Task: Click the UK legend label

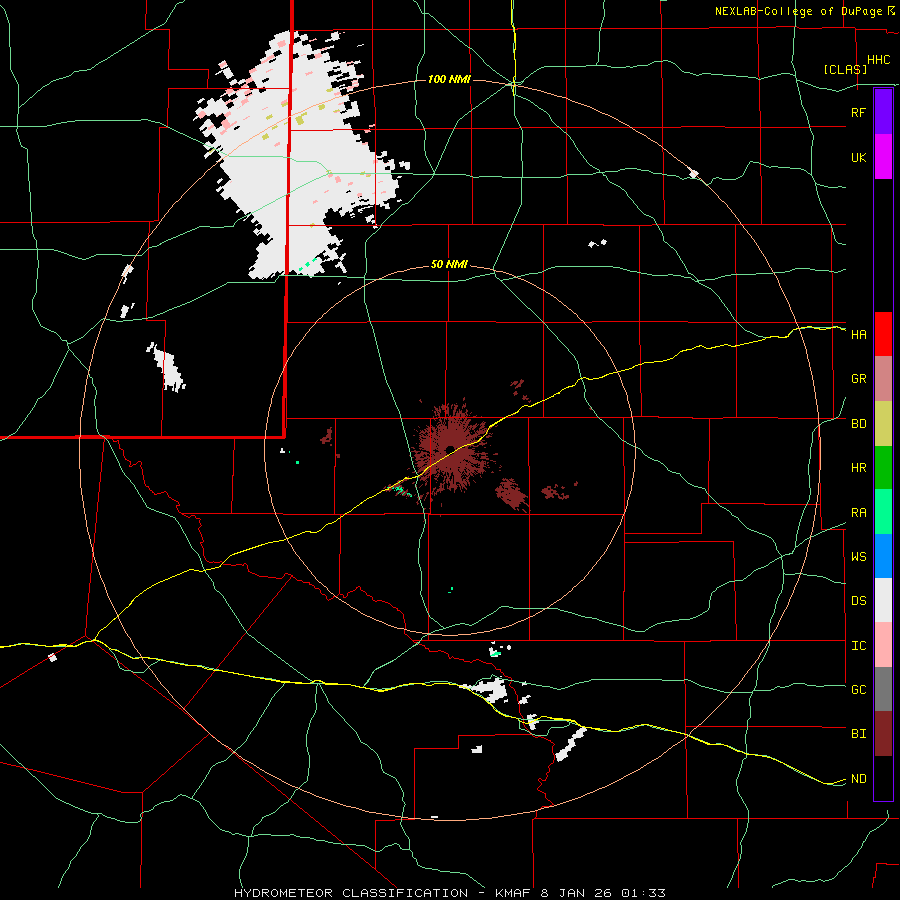Action: [859, 157]
